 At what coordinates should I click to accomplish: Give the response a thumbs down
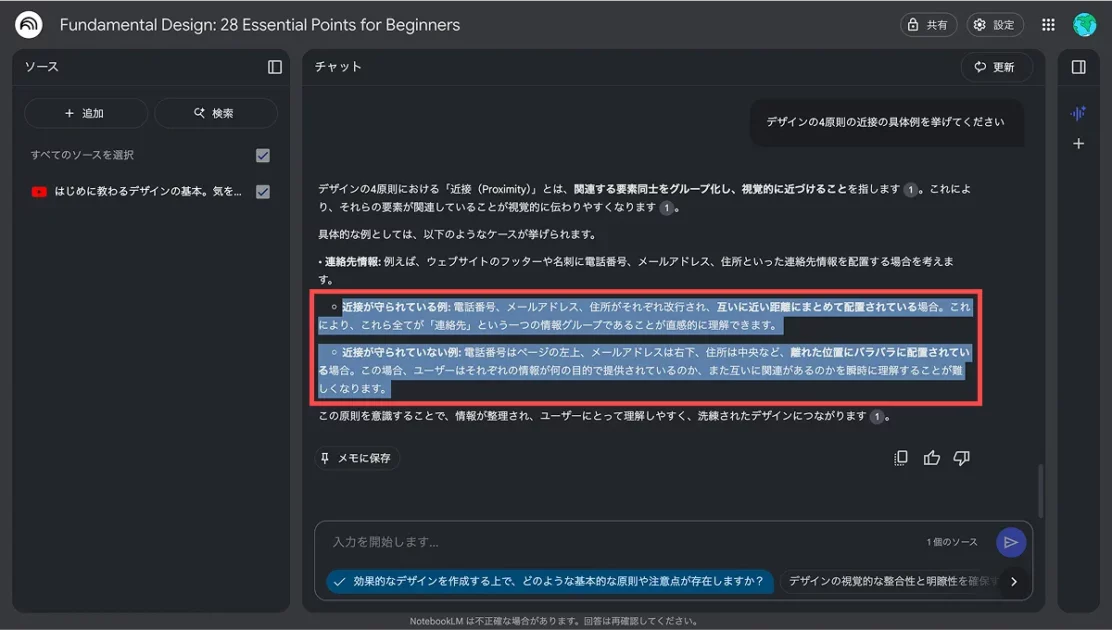962,458
